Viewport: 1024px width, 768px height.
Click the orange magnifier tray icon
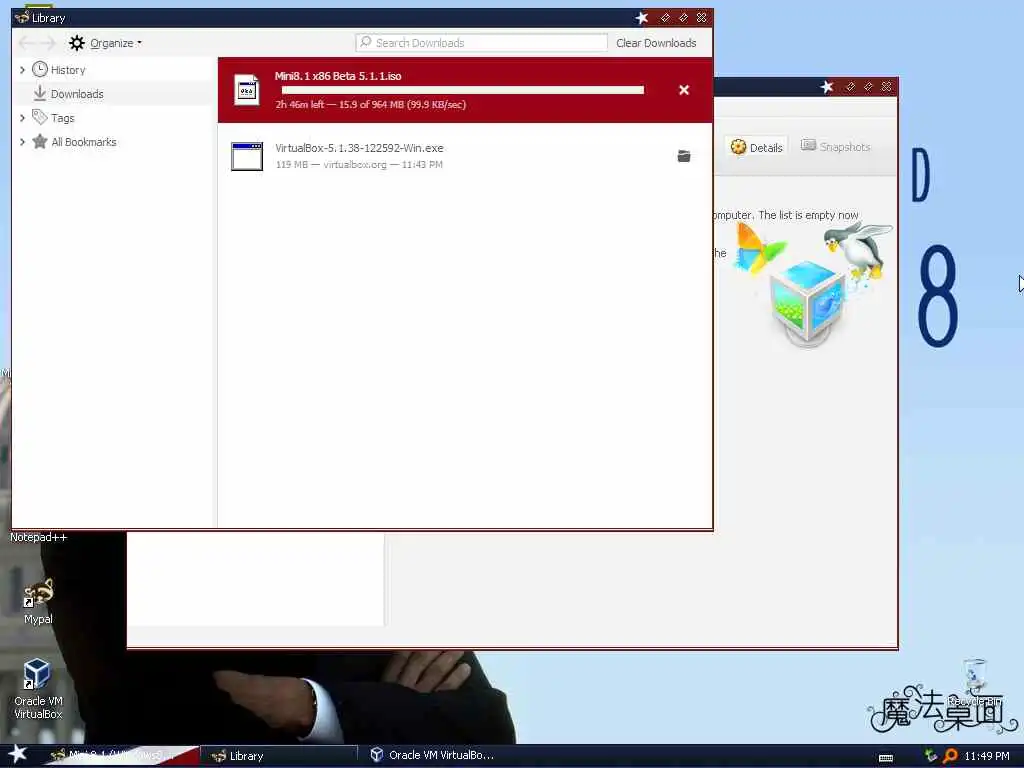(x=950, y=756)
